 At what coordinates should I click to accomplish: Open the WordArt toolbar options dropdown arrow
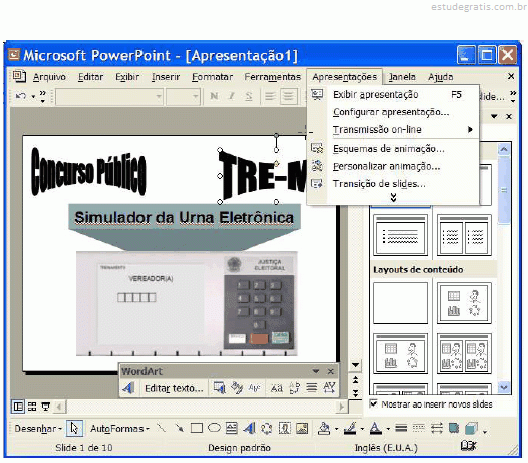(x=316, y=371)
